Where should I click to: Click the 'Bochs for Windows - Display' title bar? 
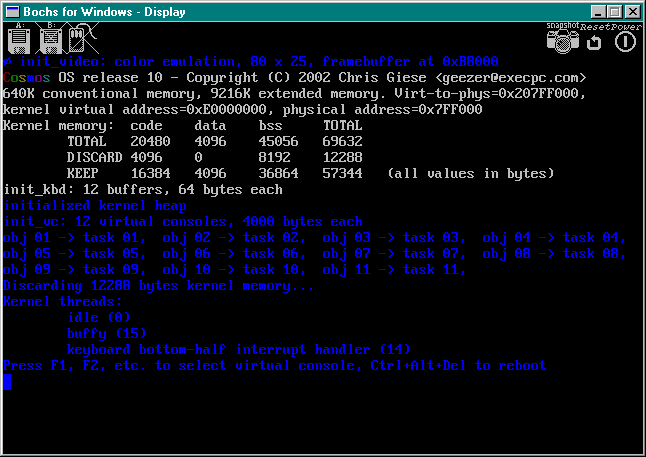[300, 11]
